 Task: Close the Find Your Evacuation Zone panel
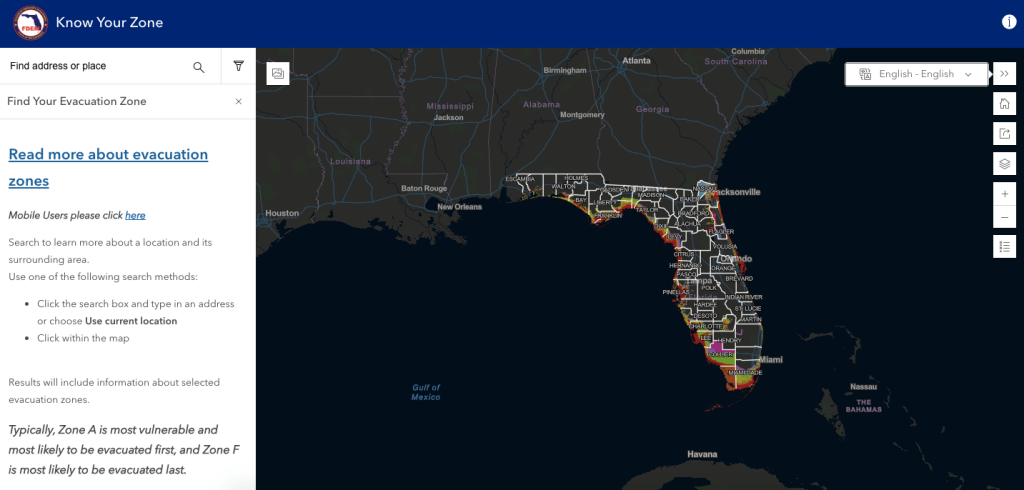point(238,101)
